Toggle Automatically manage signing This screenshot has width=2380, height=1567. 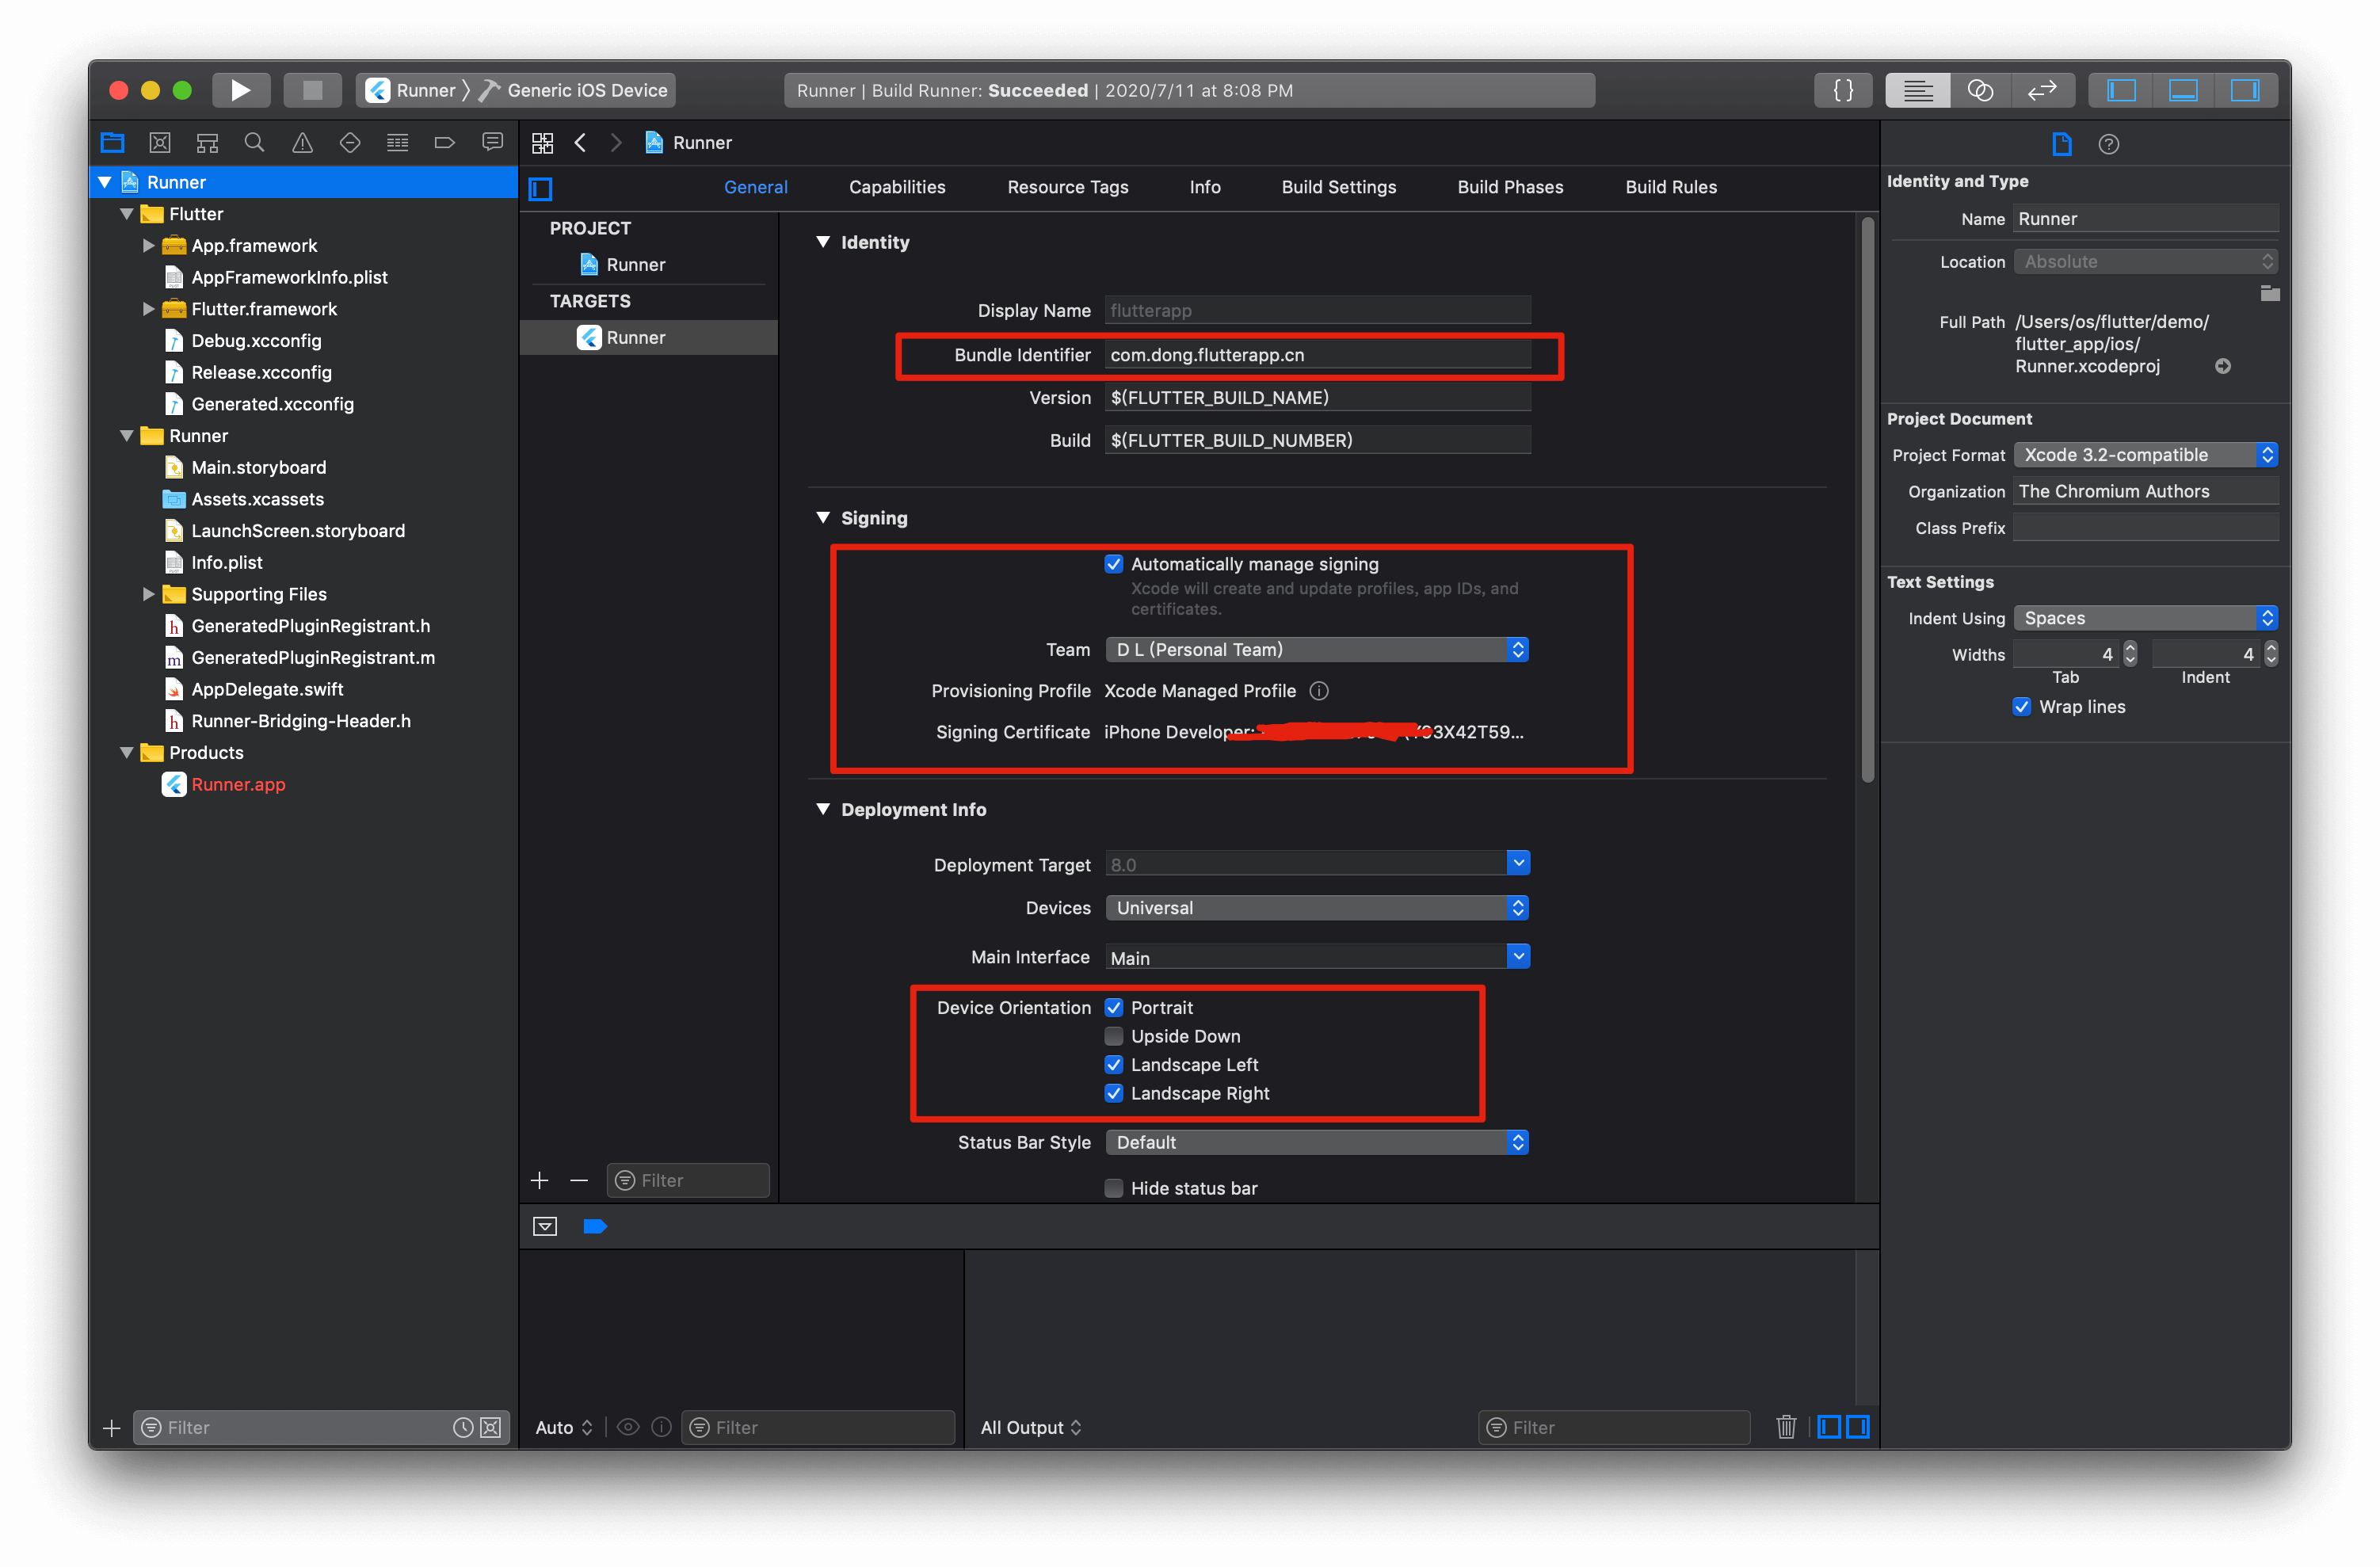pos(1113,564)
